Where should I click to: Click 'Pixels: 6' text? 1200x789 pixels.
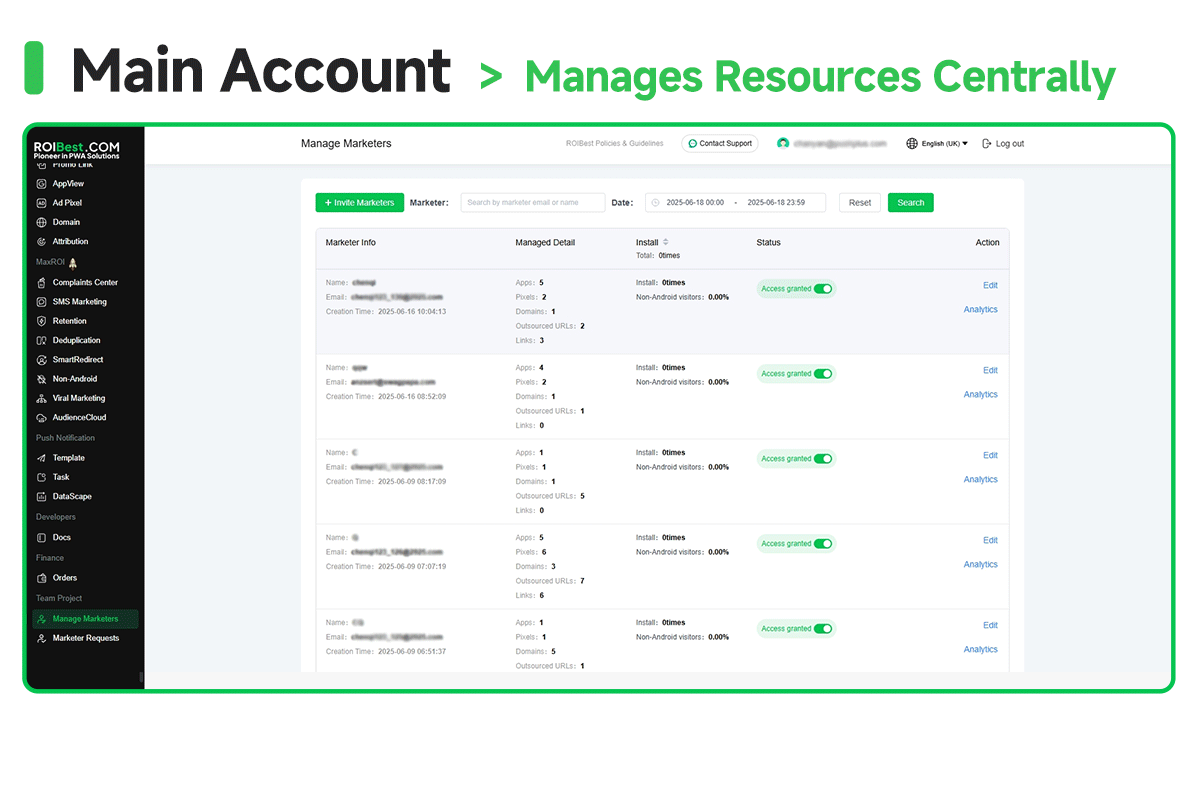[x=531, y=552]
